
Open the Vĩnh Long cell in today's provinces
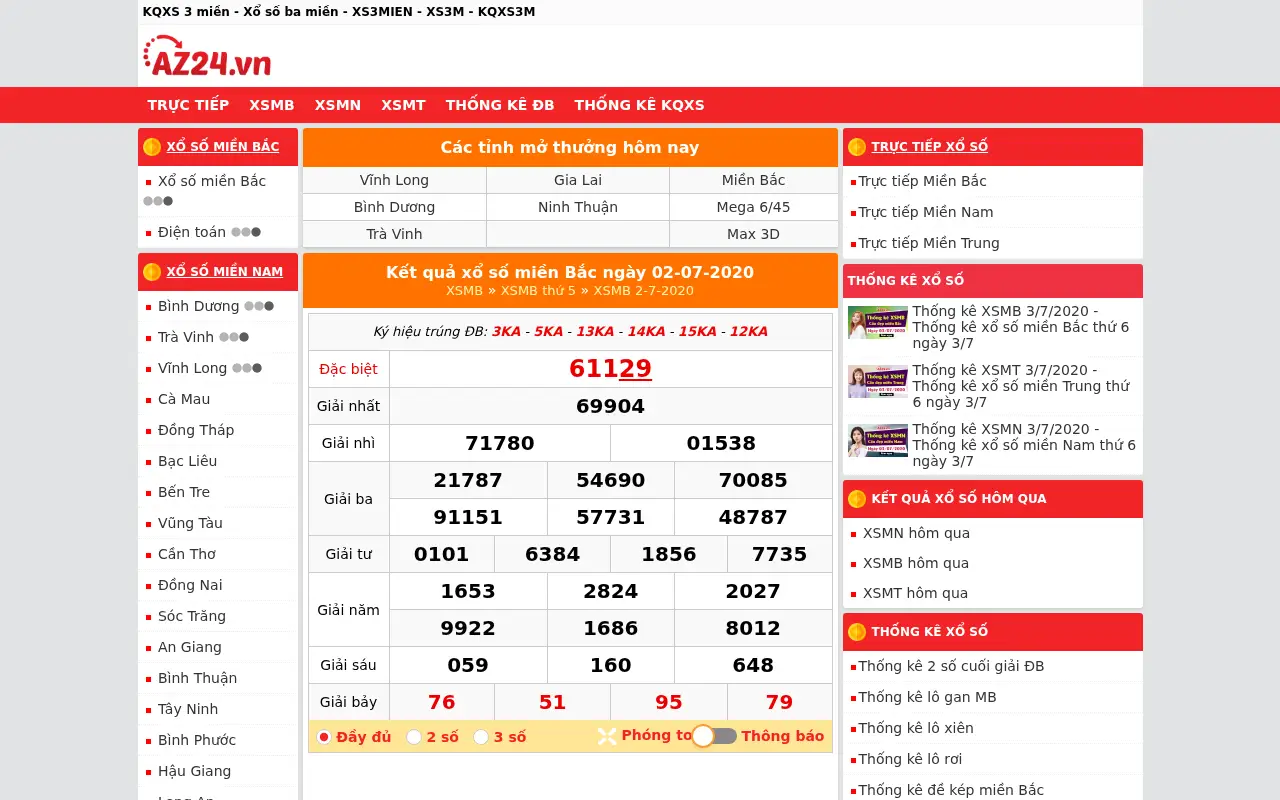[x=395, y=180]
